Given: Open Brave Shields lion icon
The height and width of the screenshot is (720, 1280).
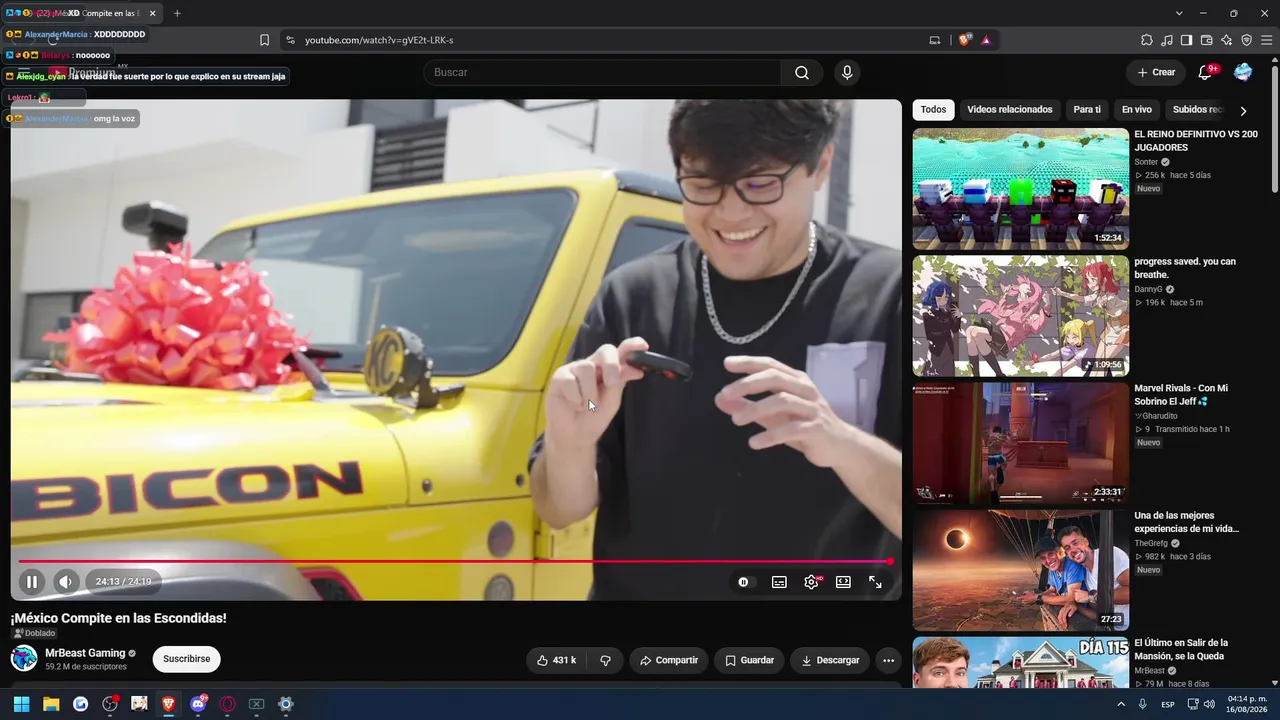Looking at the screenshot, I should (x=964, y=40).
